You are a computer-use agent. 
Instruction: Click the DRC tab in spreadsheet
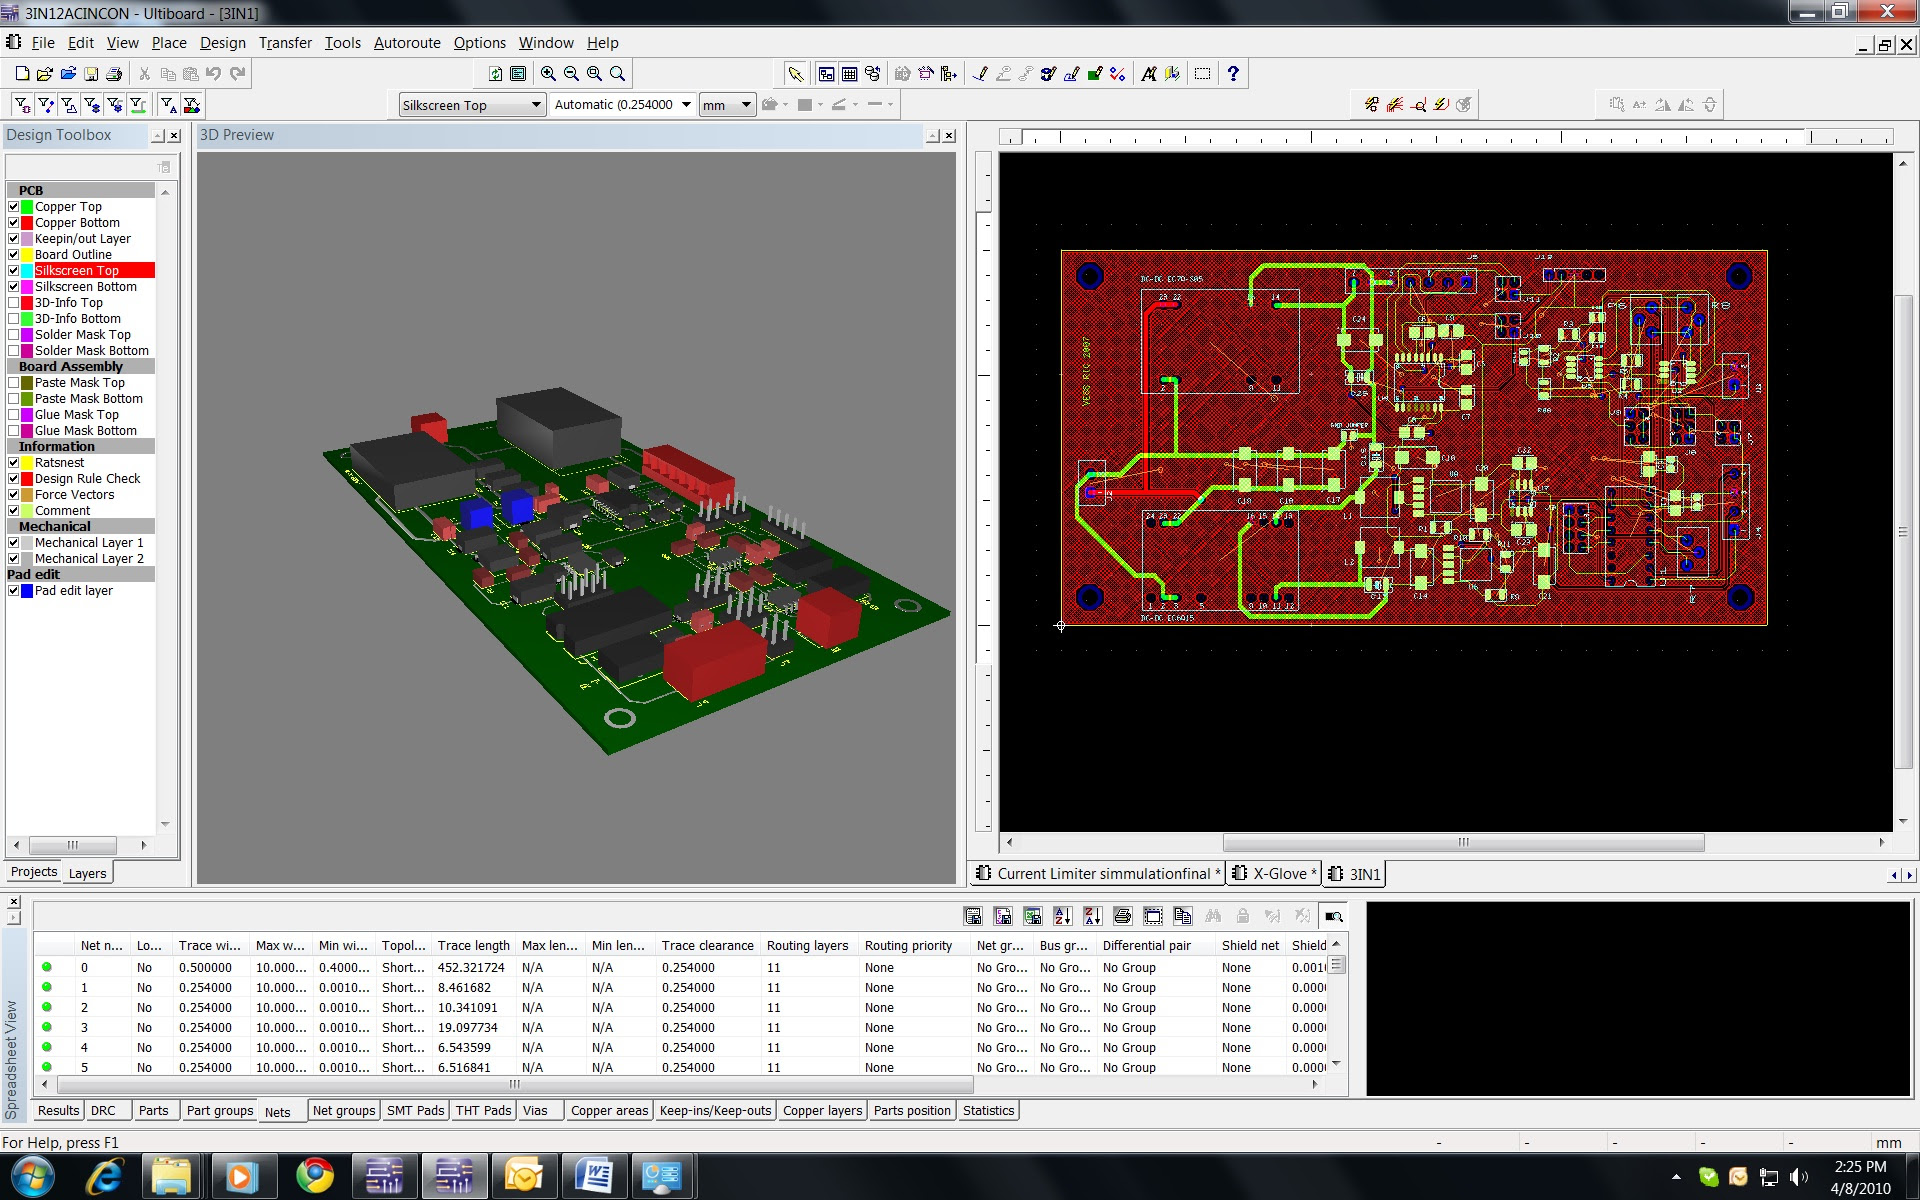102,1110
